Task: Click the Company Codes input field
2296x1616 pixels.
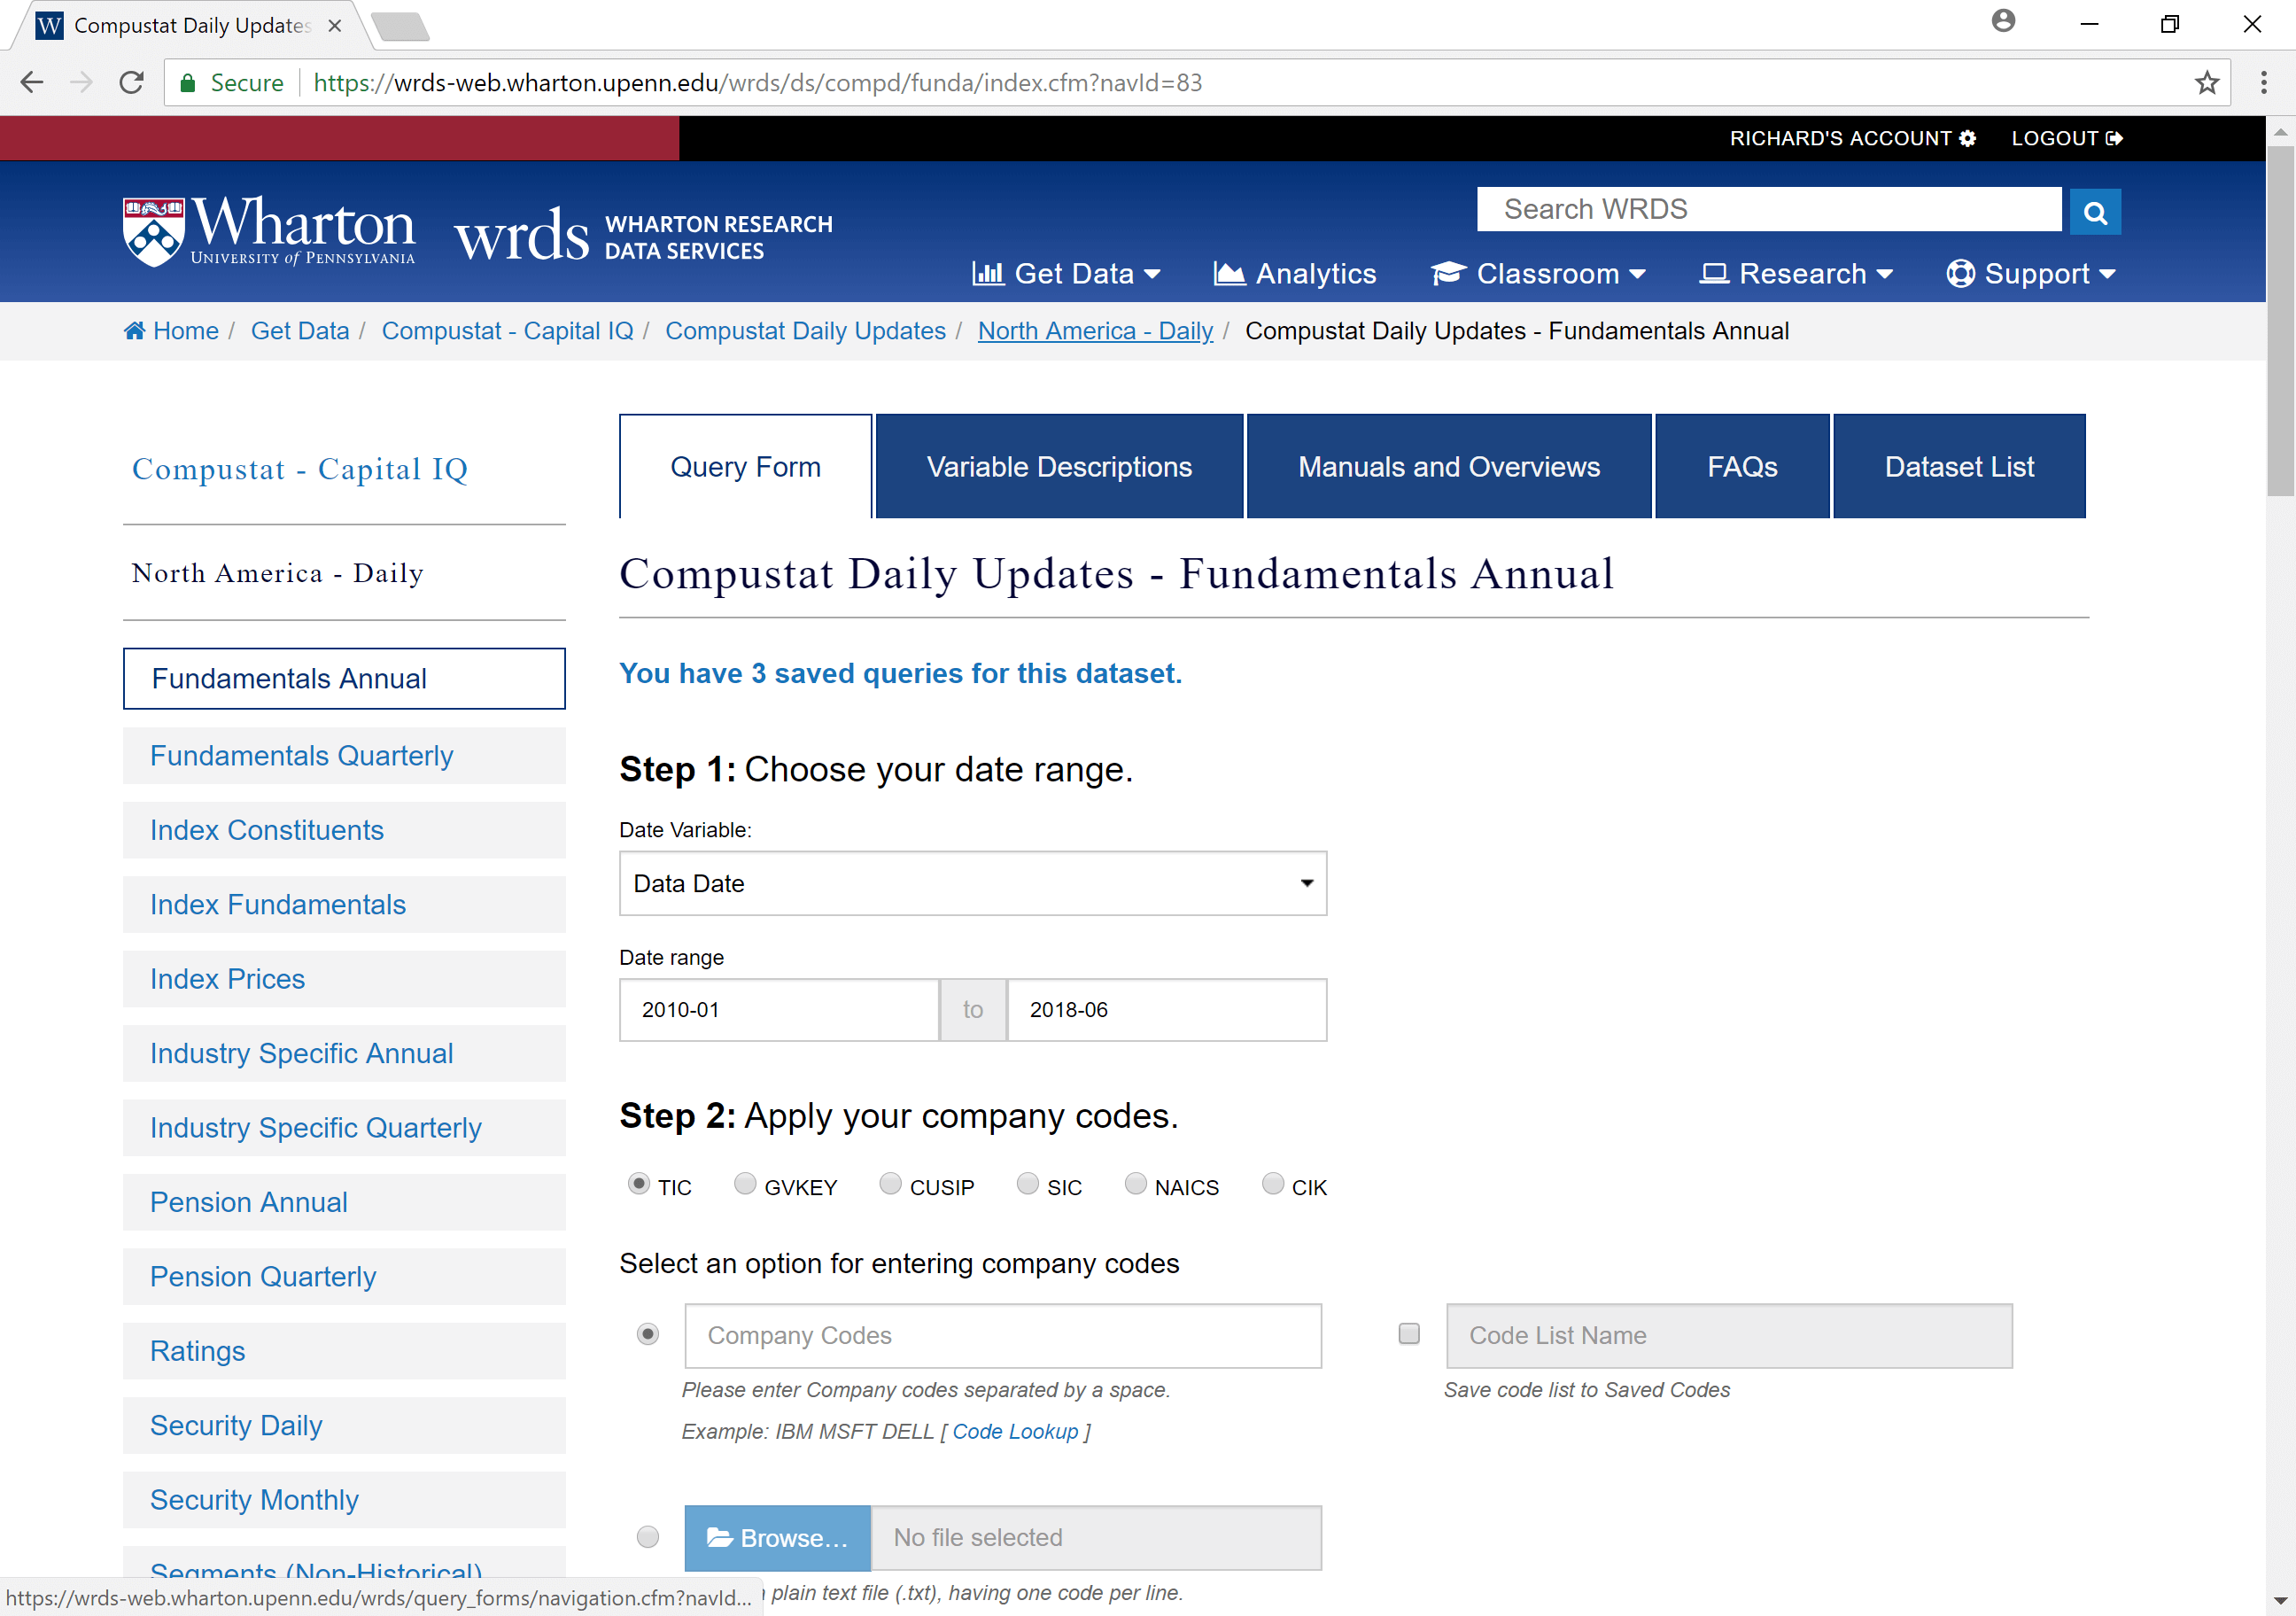Action: point(1002,1335)
